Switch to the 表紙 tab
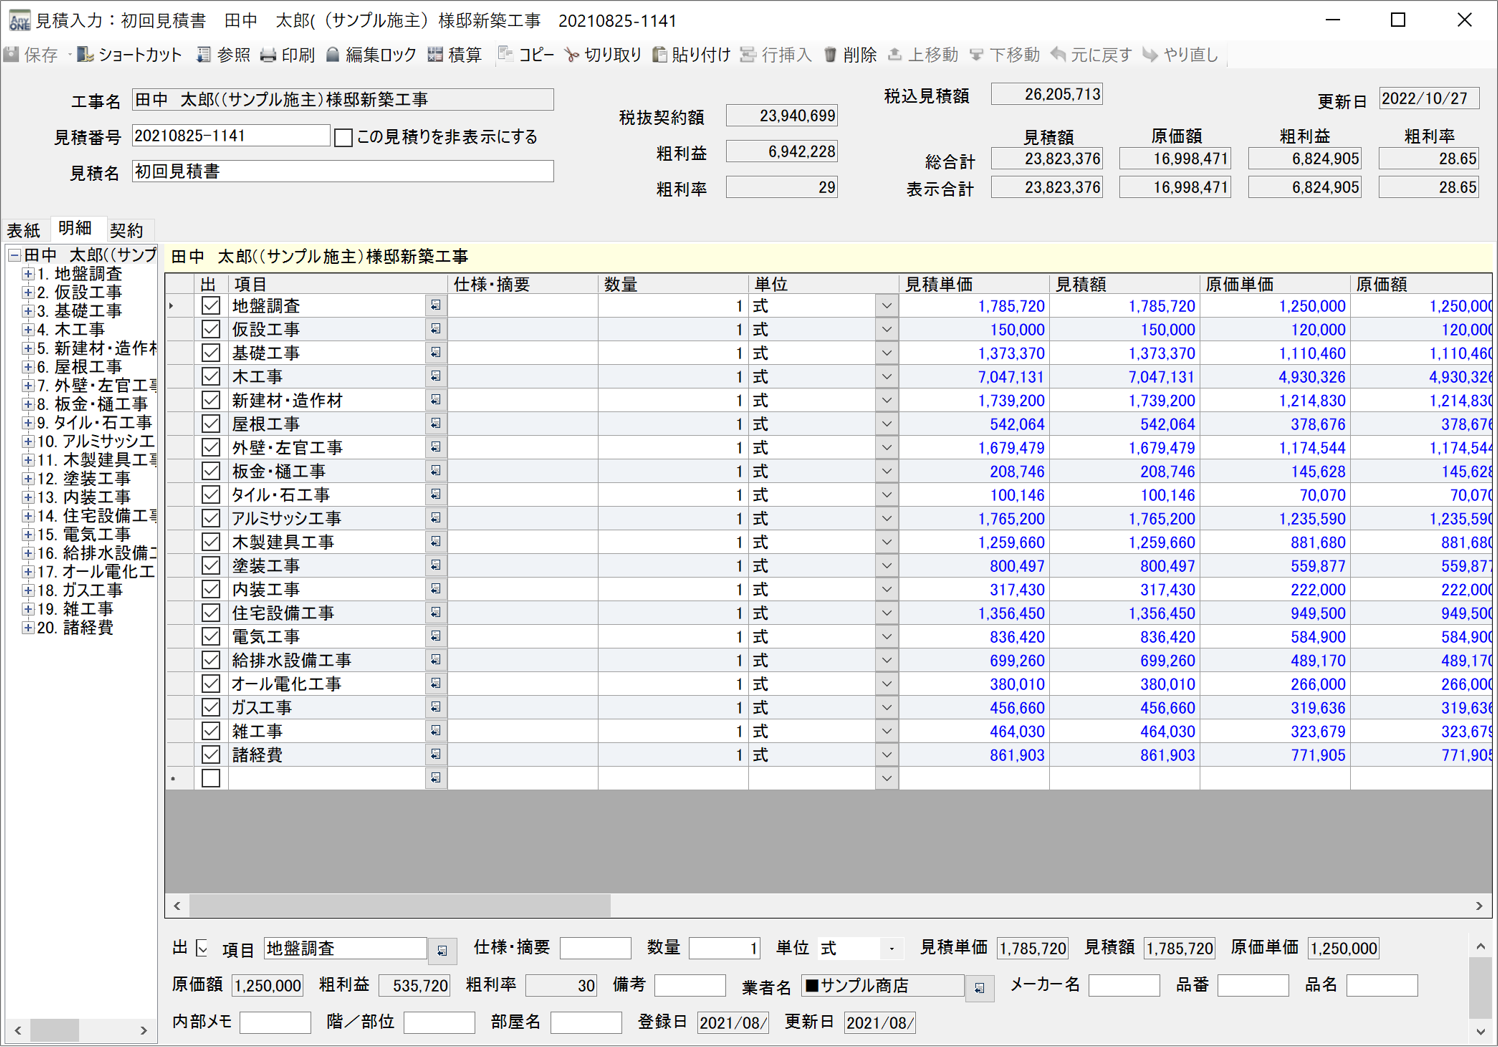The width and height of the screenshot is (1498, 1047). (23, 229)
